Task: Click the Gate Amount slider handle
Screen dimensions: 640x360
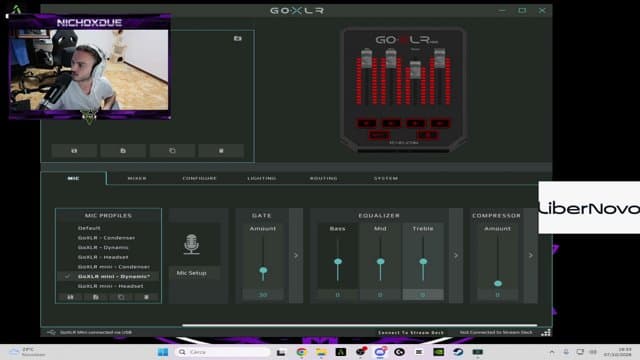Action: [x=263, y=270]
